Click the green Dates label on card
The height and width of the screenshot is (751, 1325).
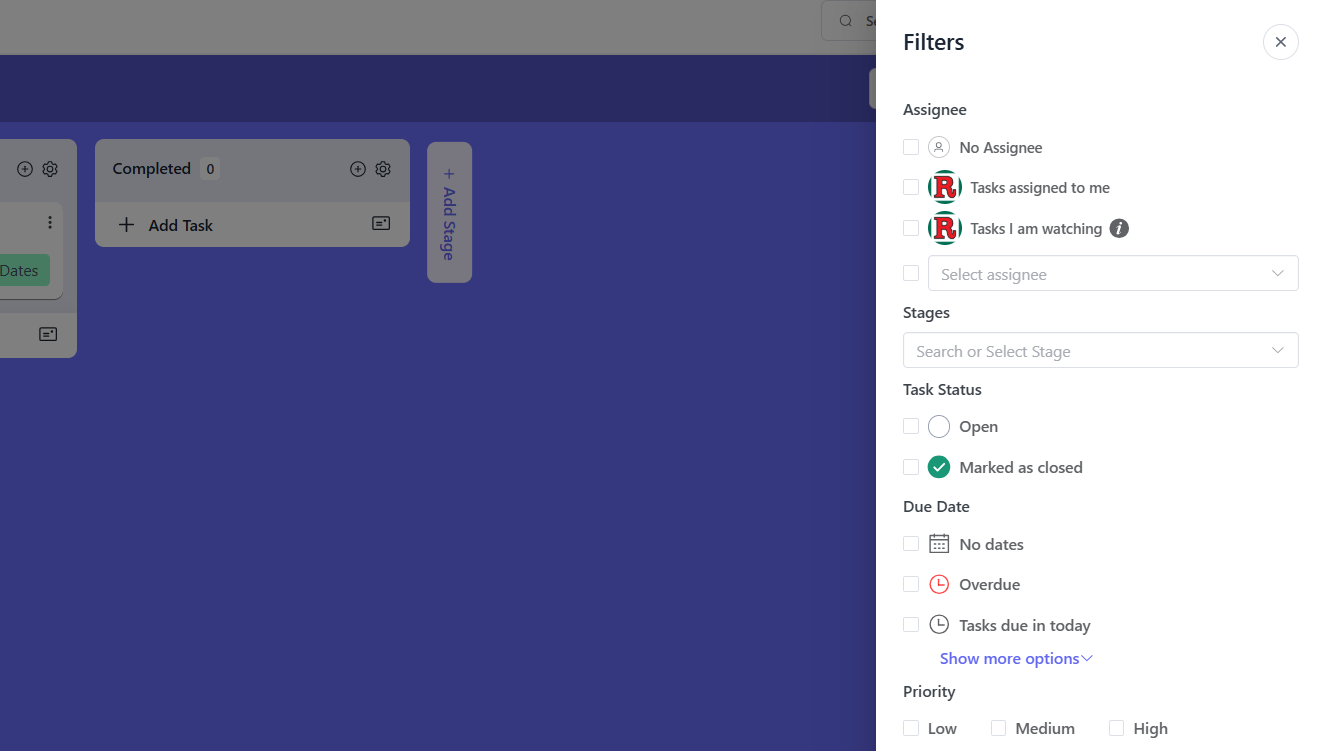coord(22,270)
